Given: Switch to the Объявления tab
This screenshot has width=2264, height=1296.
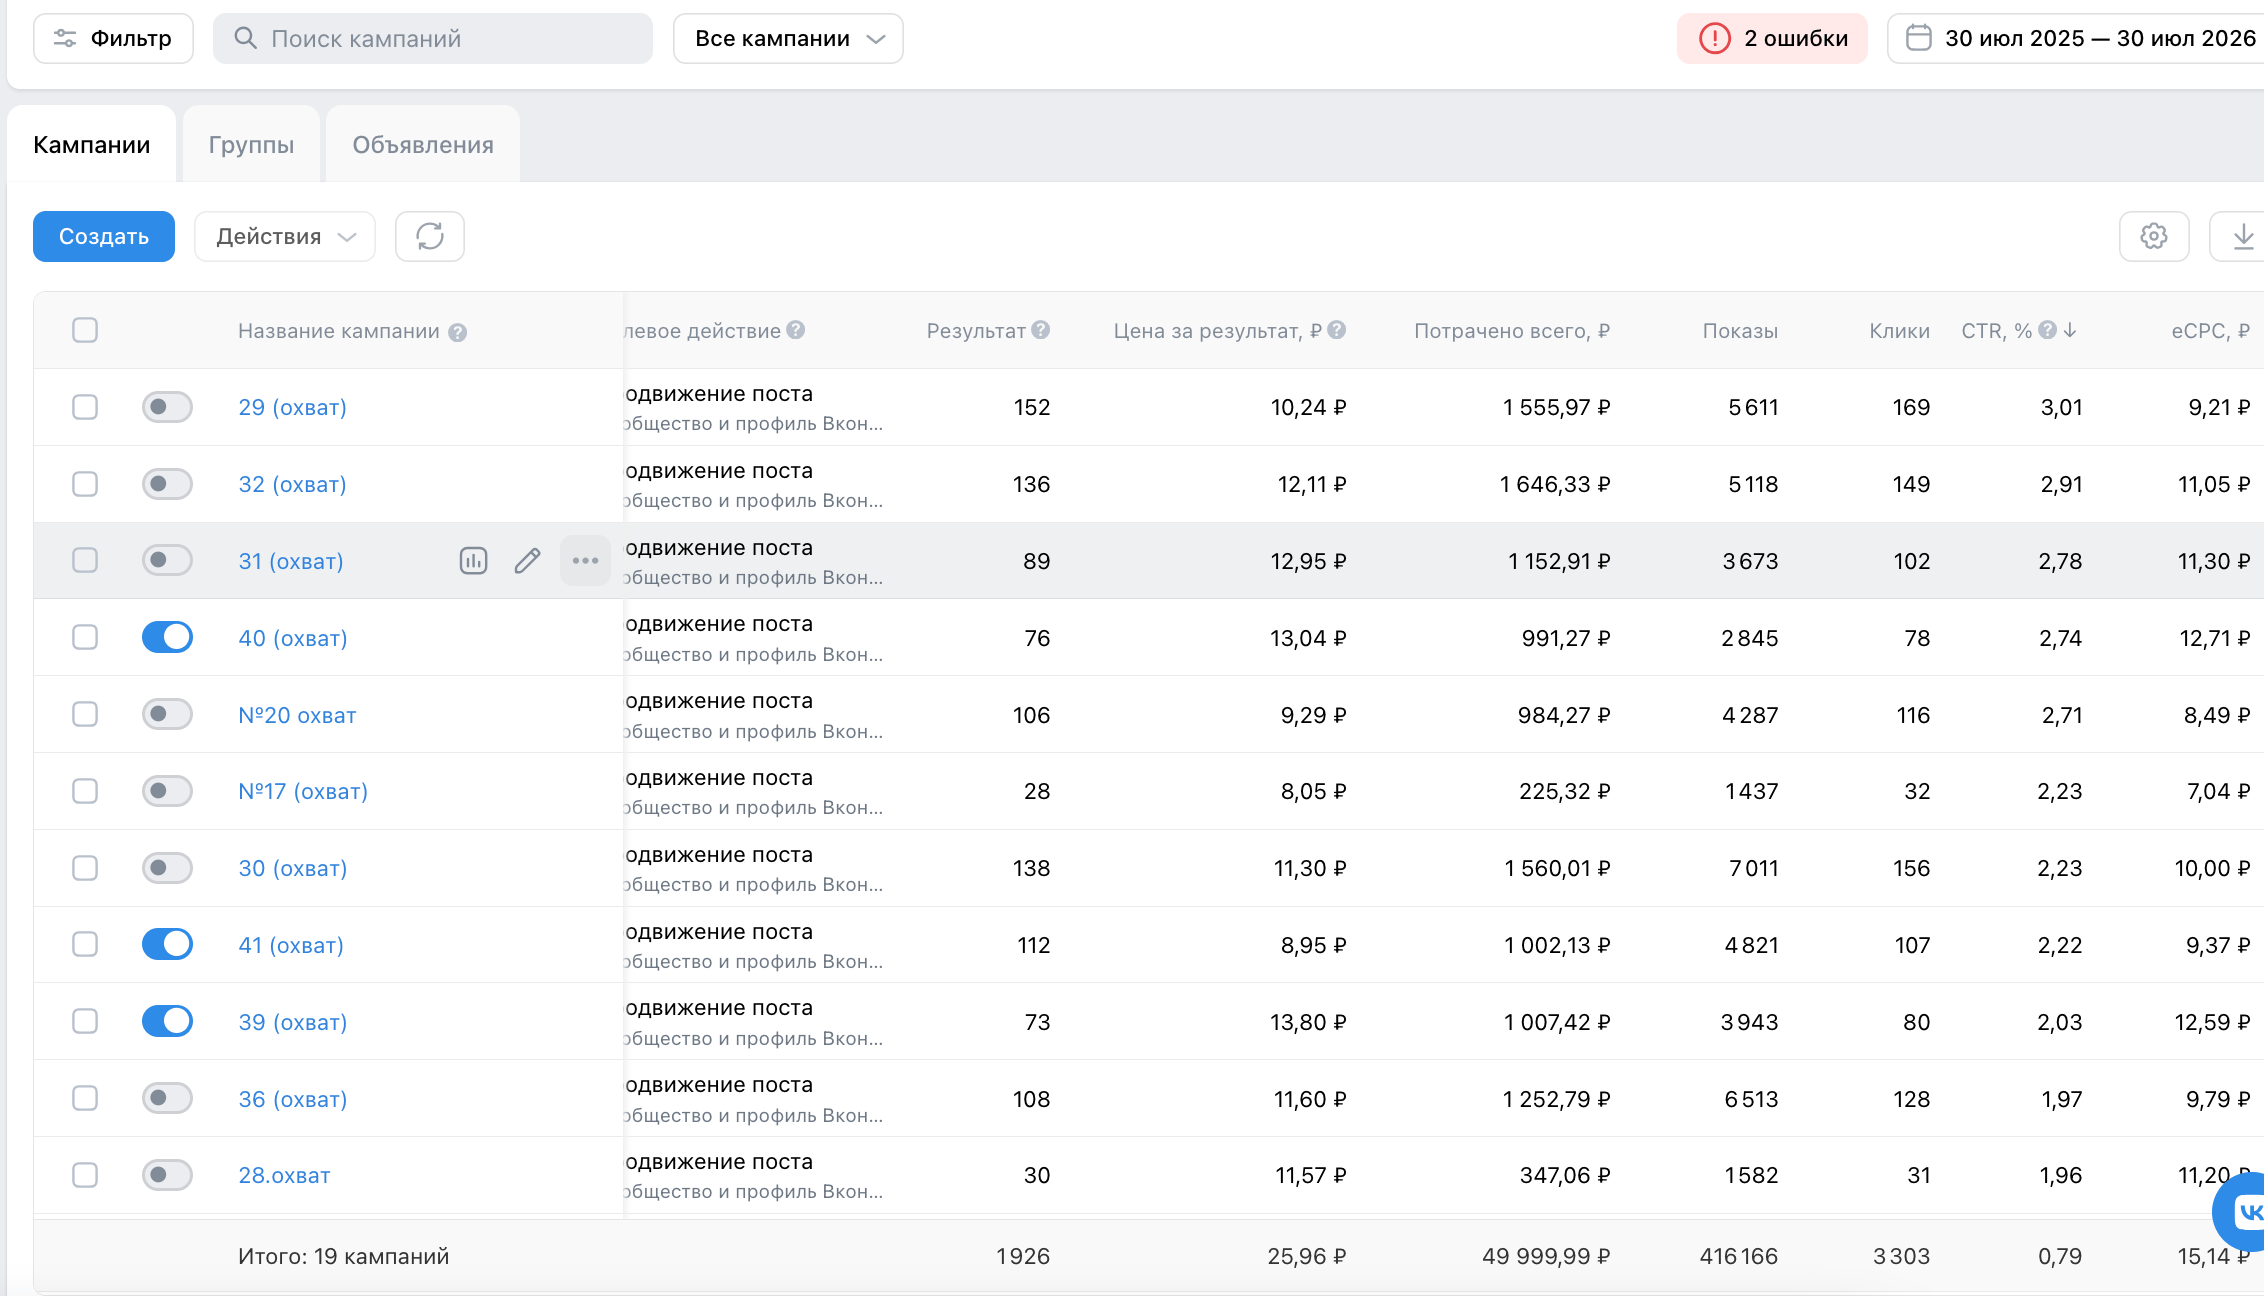Looking at the screenshot, I should pyautogui.click(x=423, y=145).
